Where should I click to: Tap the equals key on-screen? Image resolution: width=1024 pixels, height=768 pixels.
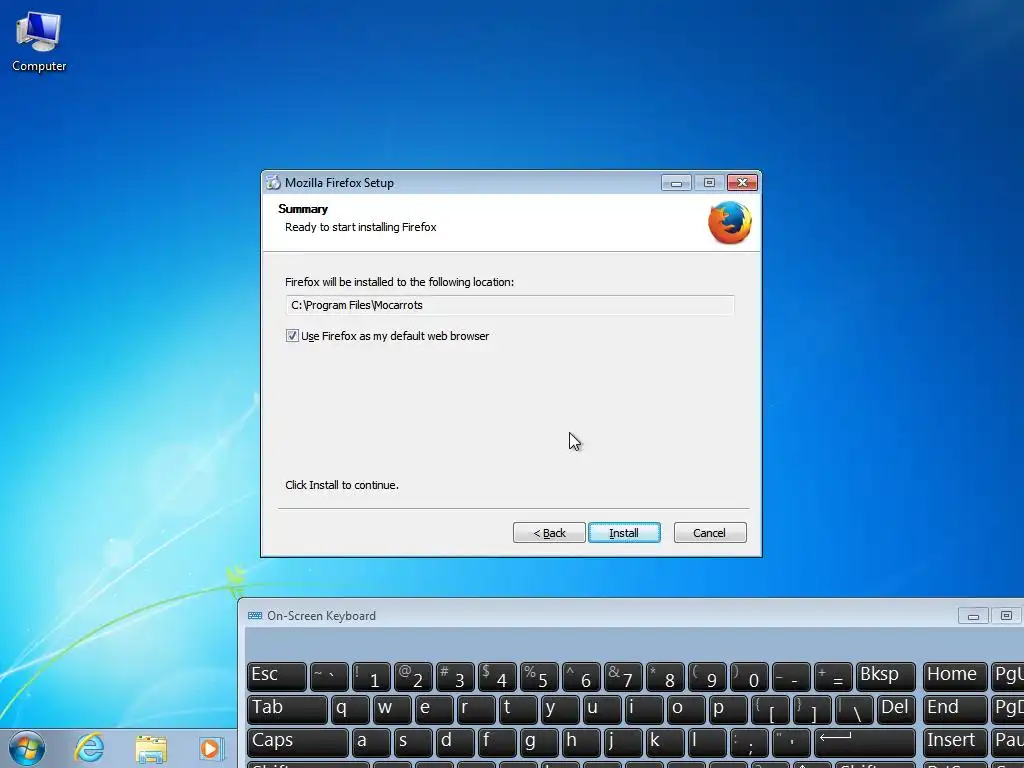[833, 677]
